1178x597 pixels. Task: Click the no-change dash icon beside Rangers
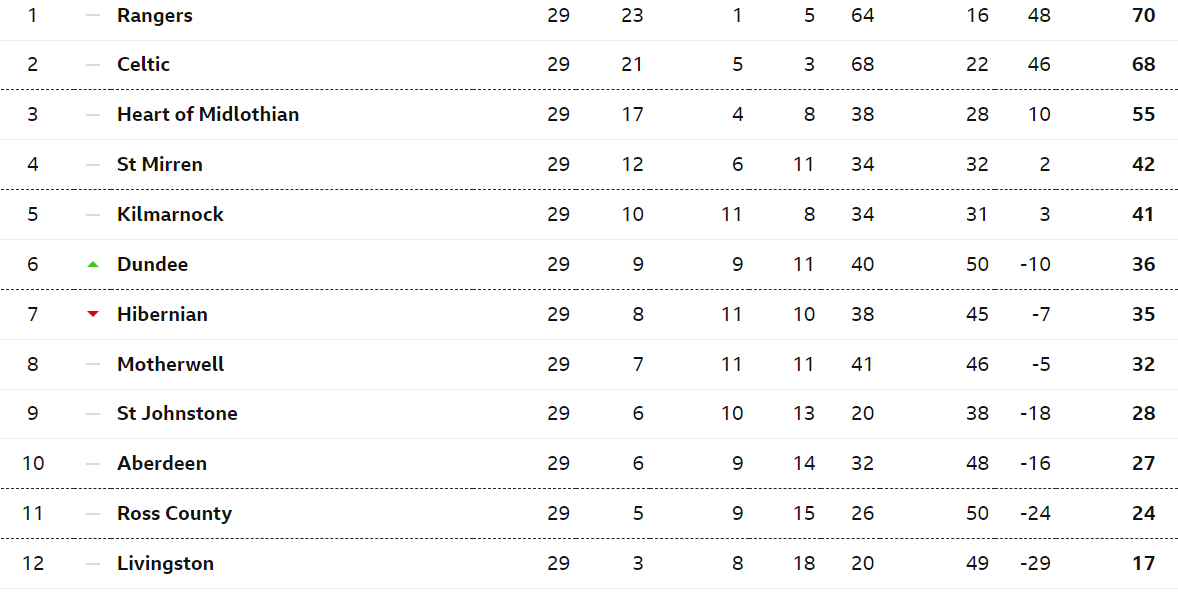[x=93, y=15]
